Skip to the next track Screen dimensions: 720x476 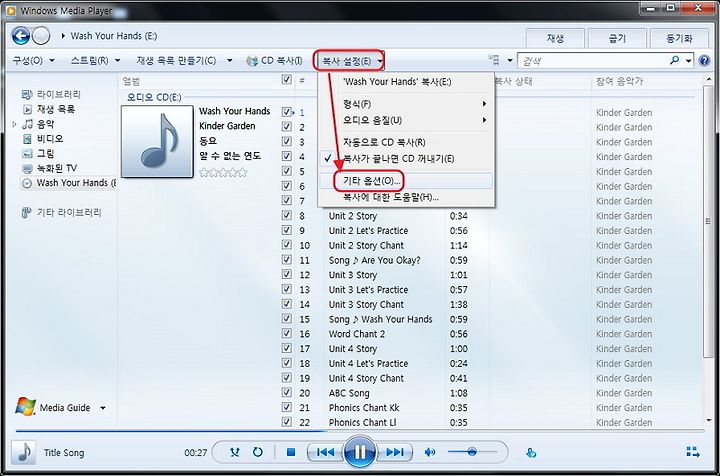(x=394, y=453)
